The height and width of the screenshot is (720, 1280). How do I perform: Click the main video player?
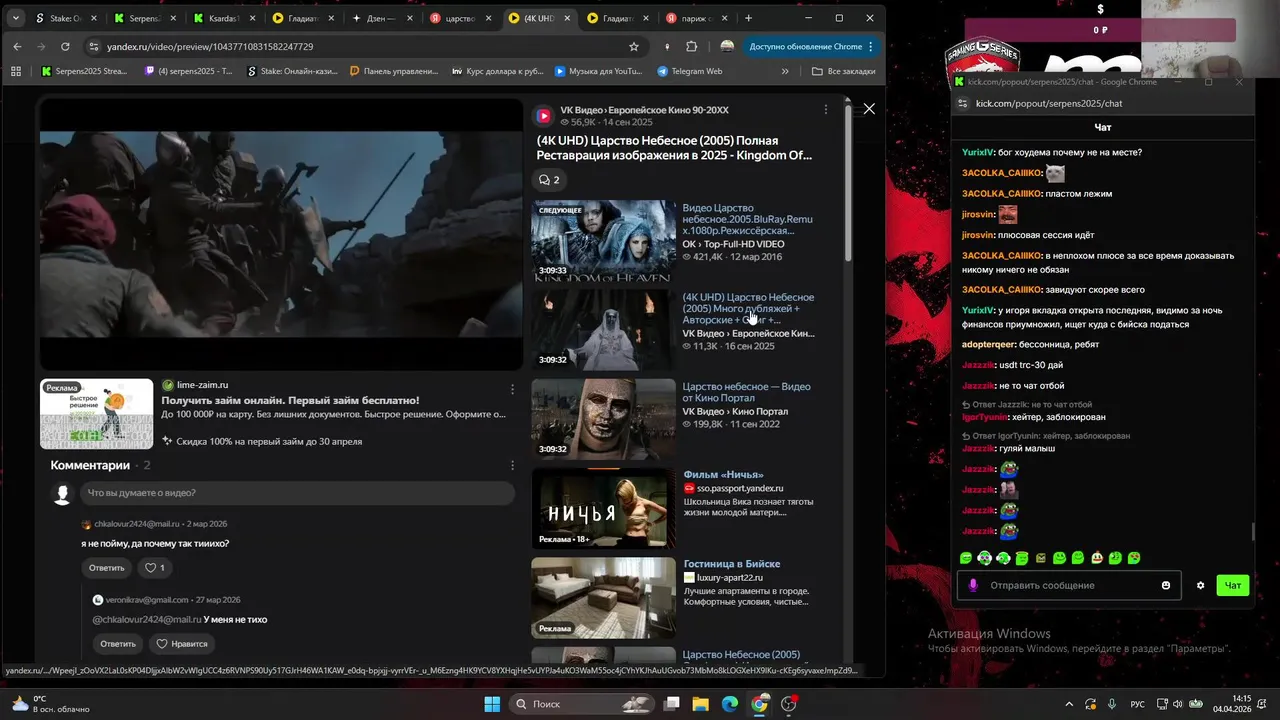pyautogui.click(x=281, y=234)
